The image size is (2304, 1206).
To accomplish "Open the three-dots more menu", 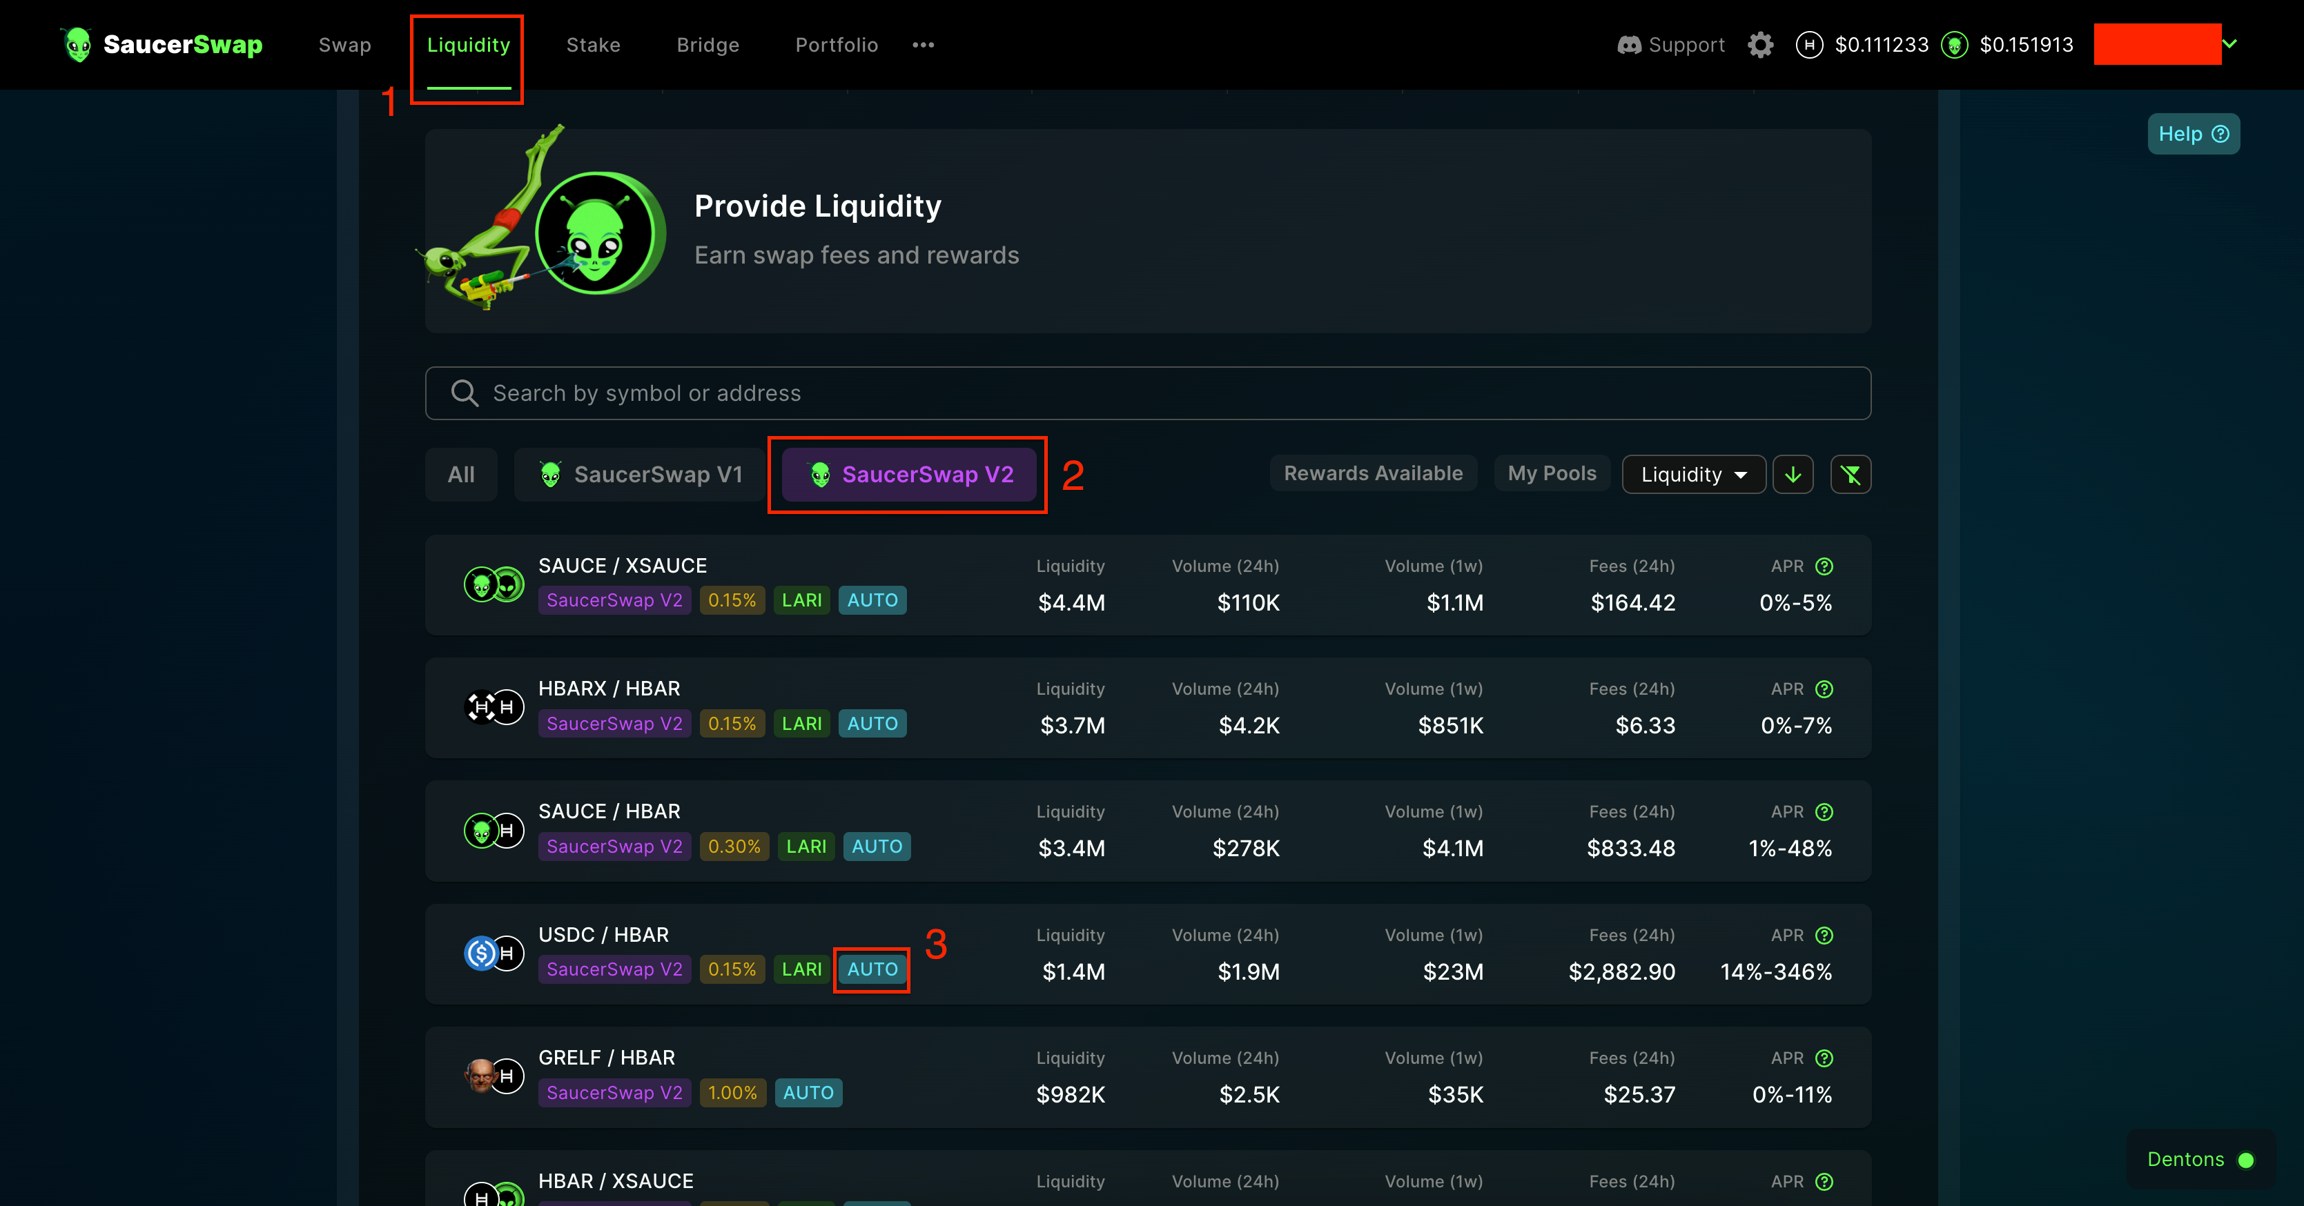I will (923, 45).
